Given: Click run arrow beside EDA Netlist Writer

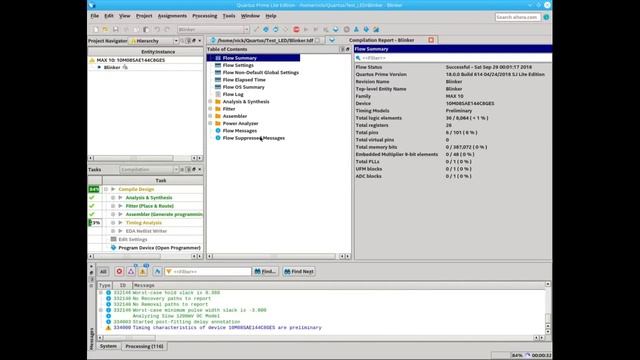Looking at the screenshot, I should (120, 231).
